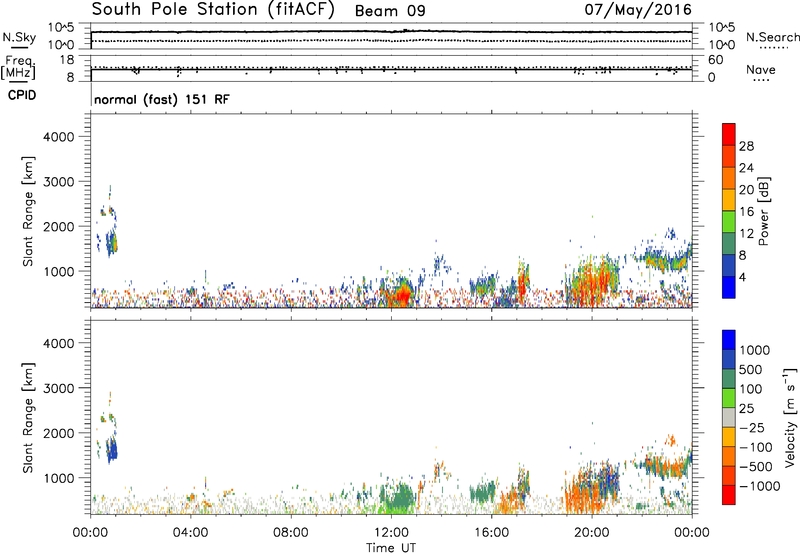The image size is (800, 554).
Task: Click the "Slant Range [km]" label of power panel
Action: (28, 211)
